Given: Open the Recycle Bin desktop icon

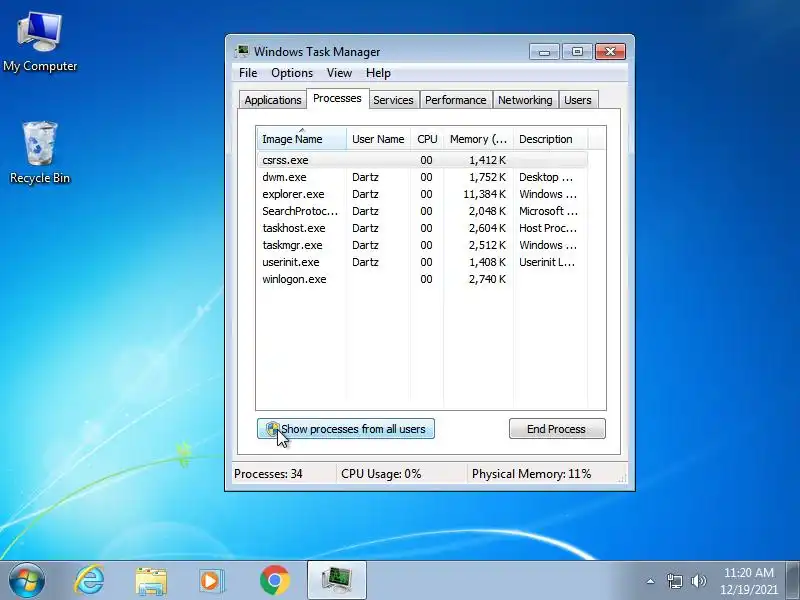Looking at the screenshot, I should point(40,153).
